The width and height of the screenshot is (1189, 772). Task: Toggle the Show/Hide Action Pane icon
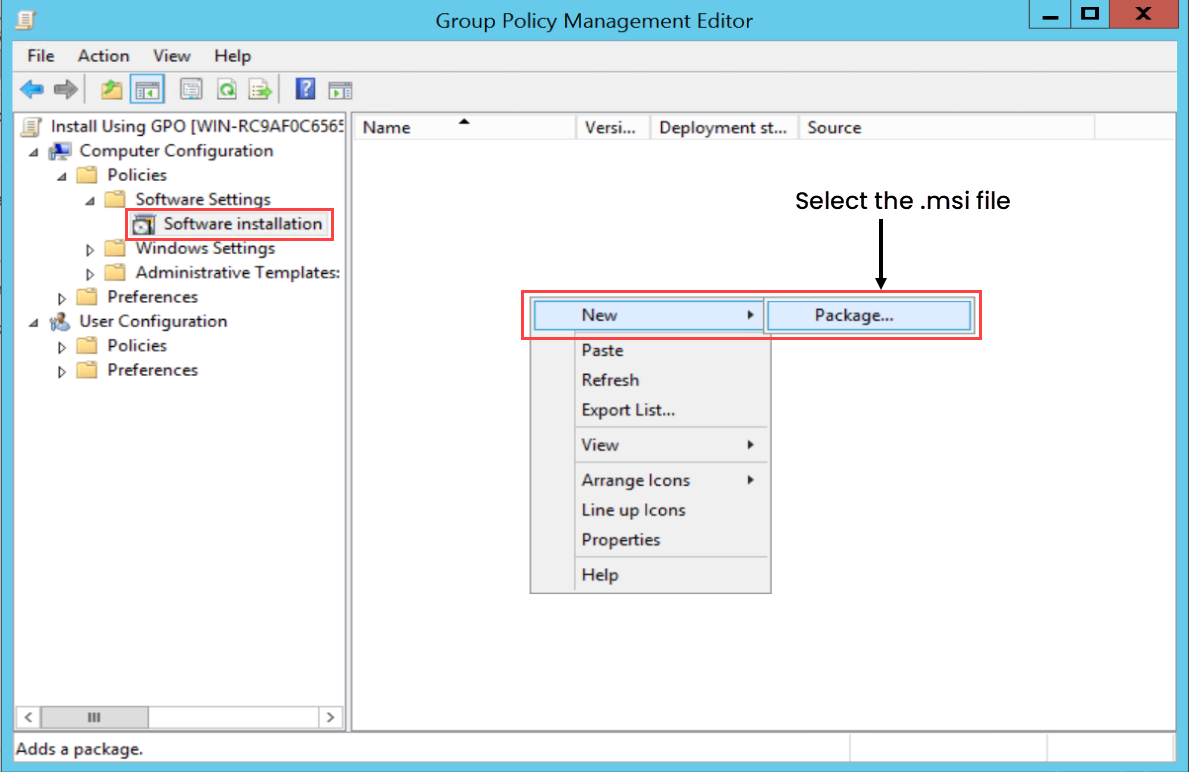pos(341,90)
